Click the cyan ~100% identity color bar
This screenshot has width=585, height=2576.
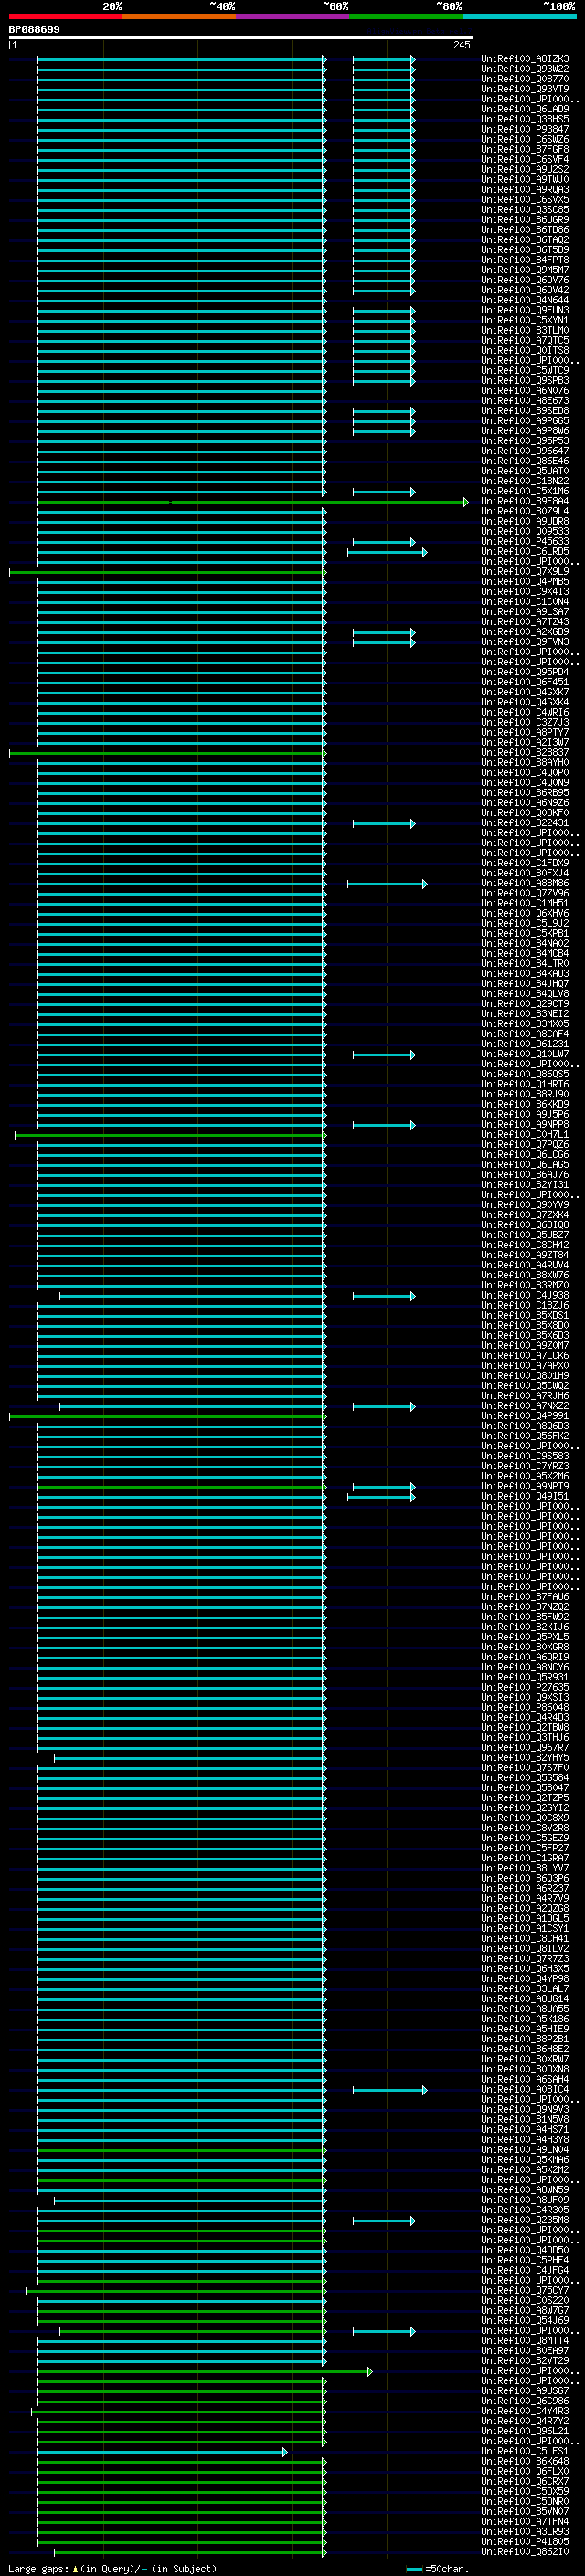pyautogui.click(x=519, y=16)
